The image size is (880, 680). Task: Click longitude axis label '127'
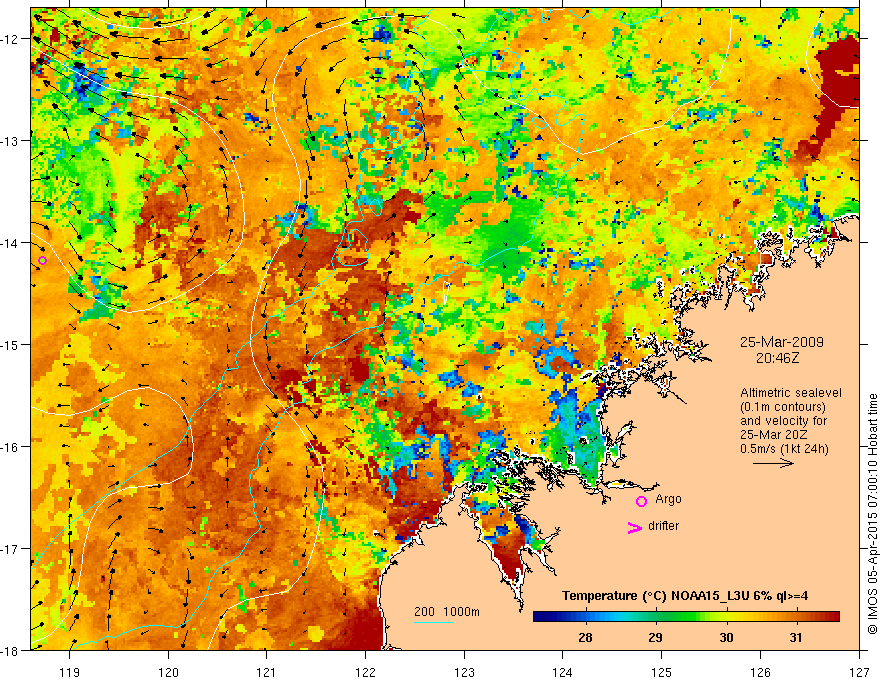[859, 672]
